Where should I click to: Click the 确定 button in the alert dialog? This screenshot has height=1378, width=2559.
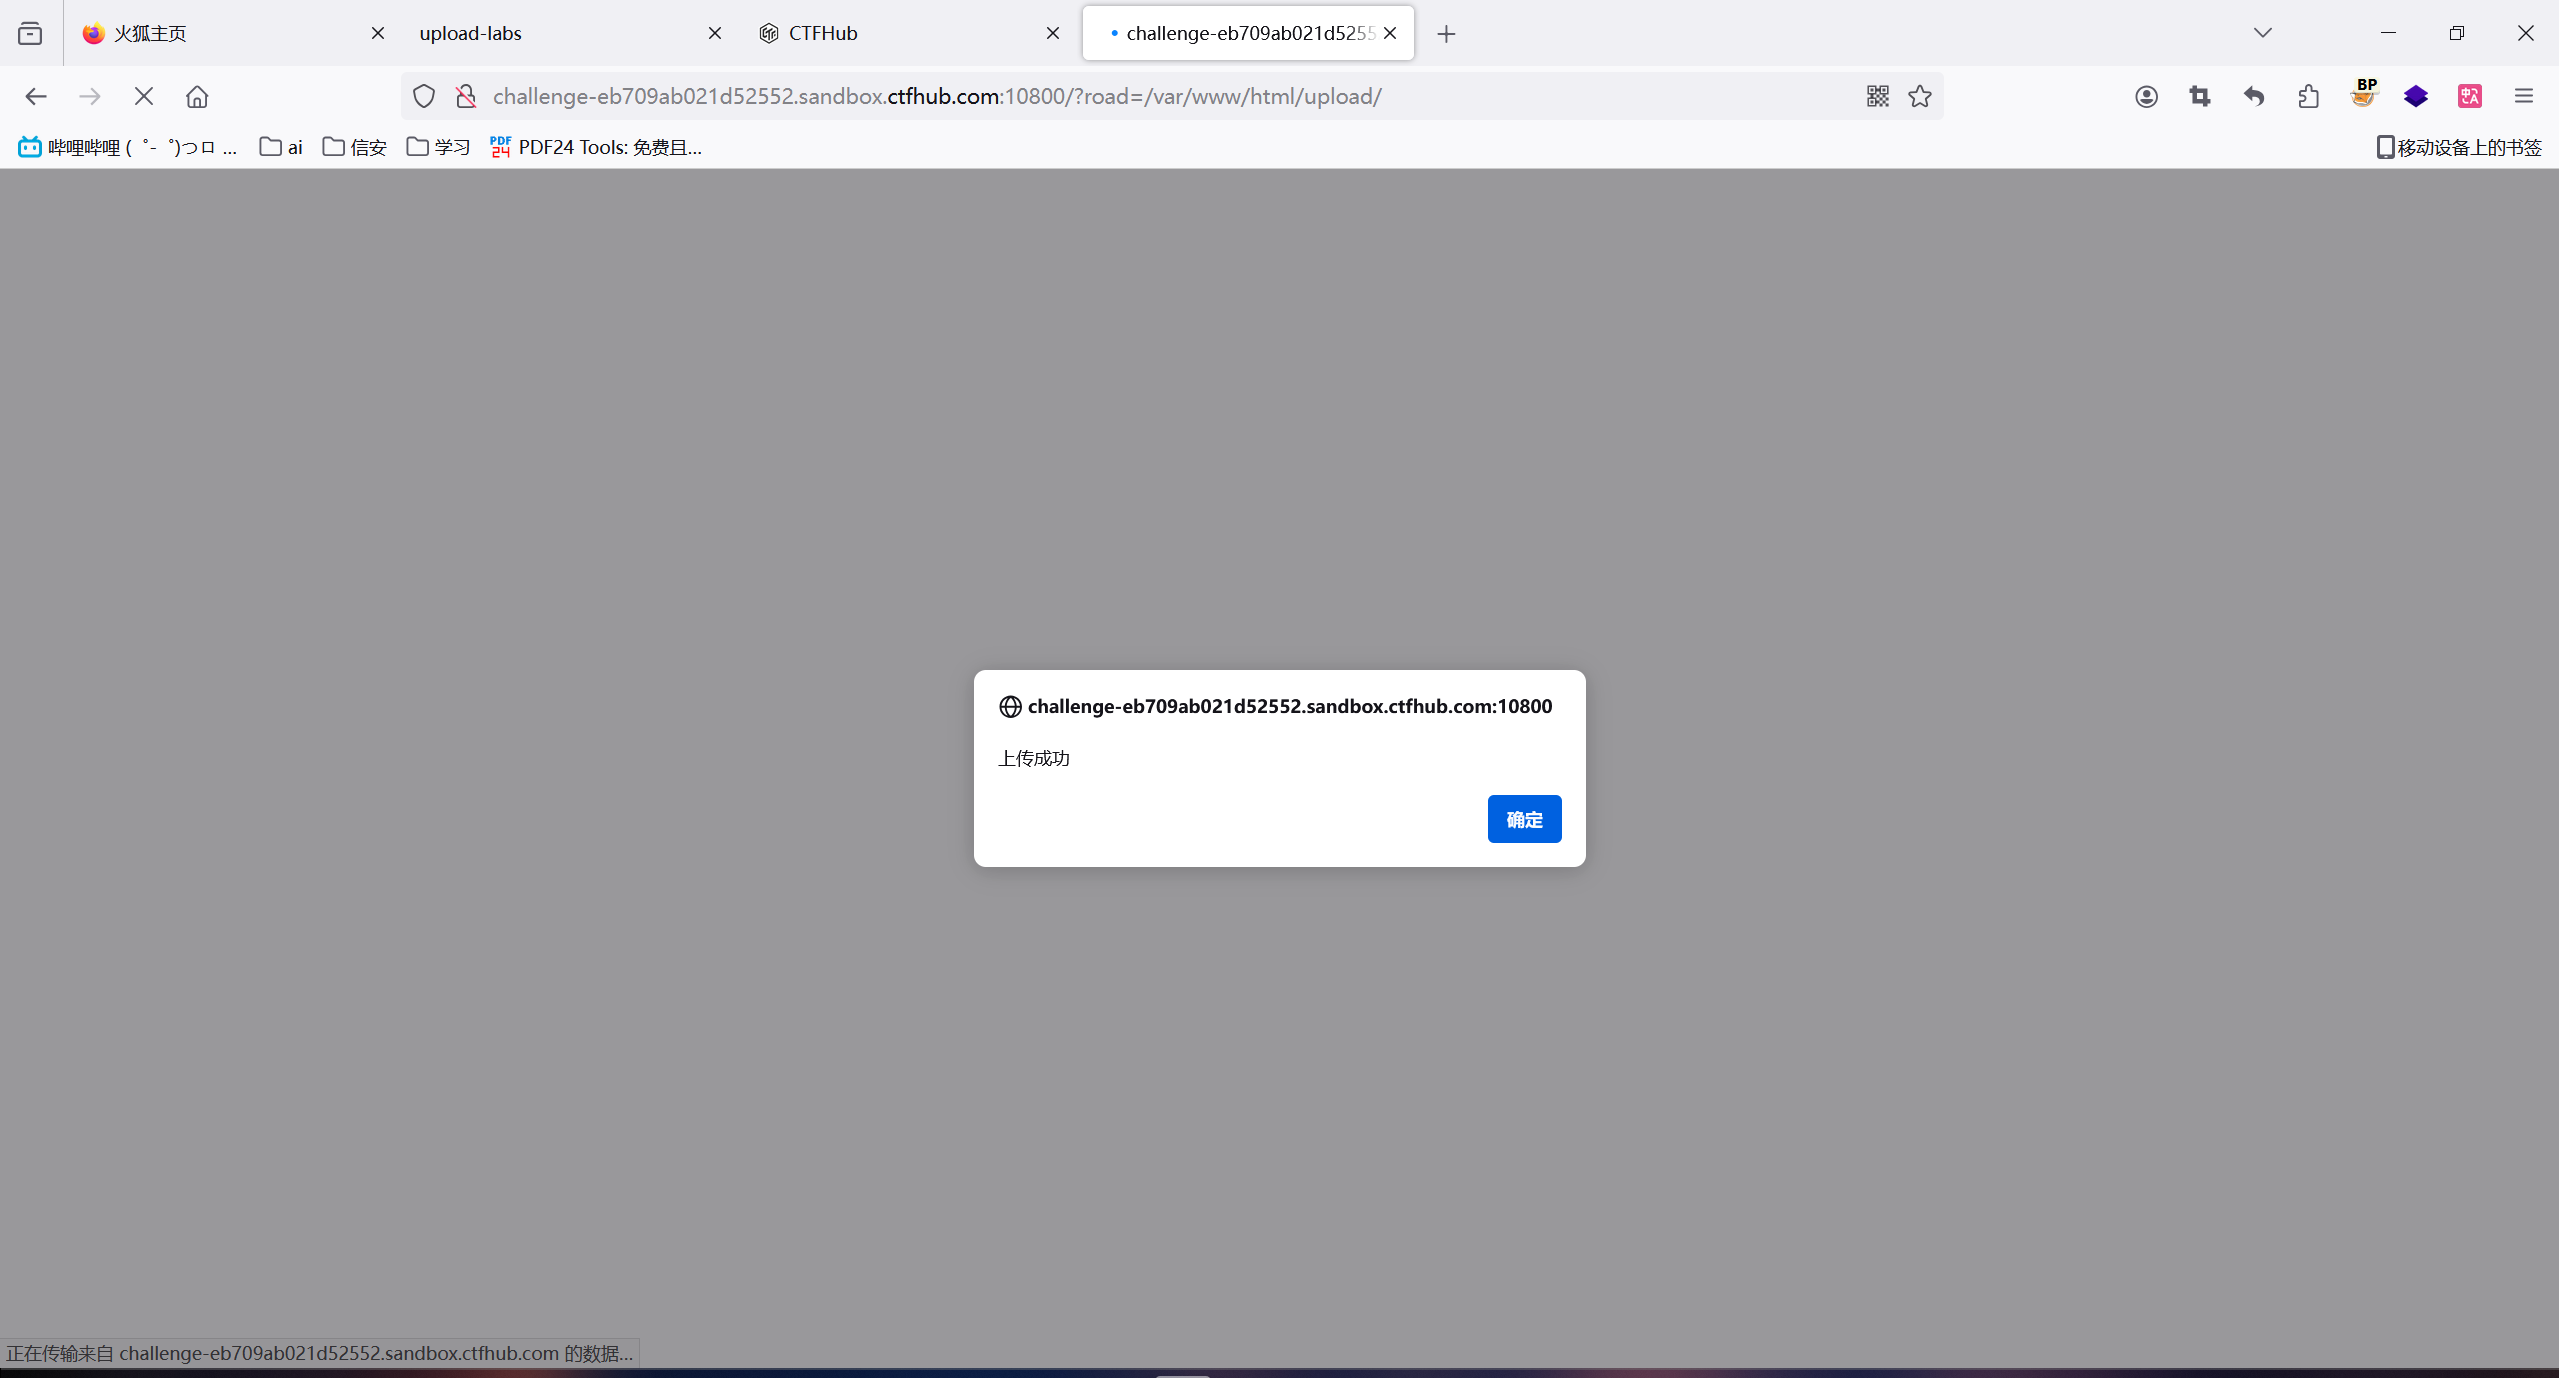tap(1523, 819)
